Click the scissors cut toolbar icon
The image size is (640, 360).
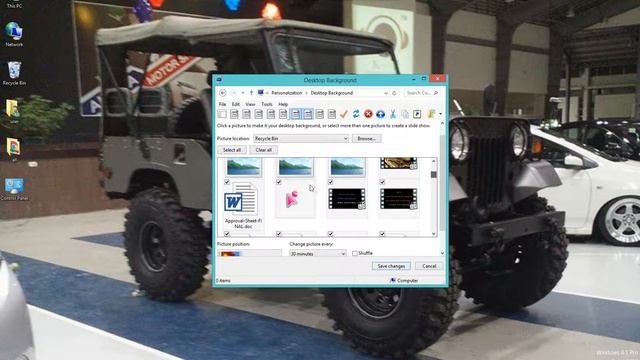(x=393, y=114)
